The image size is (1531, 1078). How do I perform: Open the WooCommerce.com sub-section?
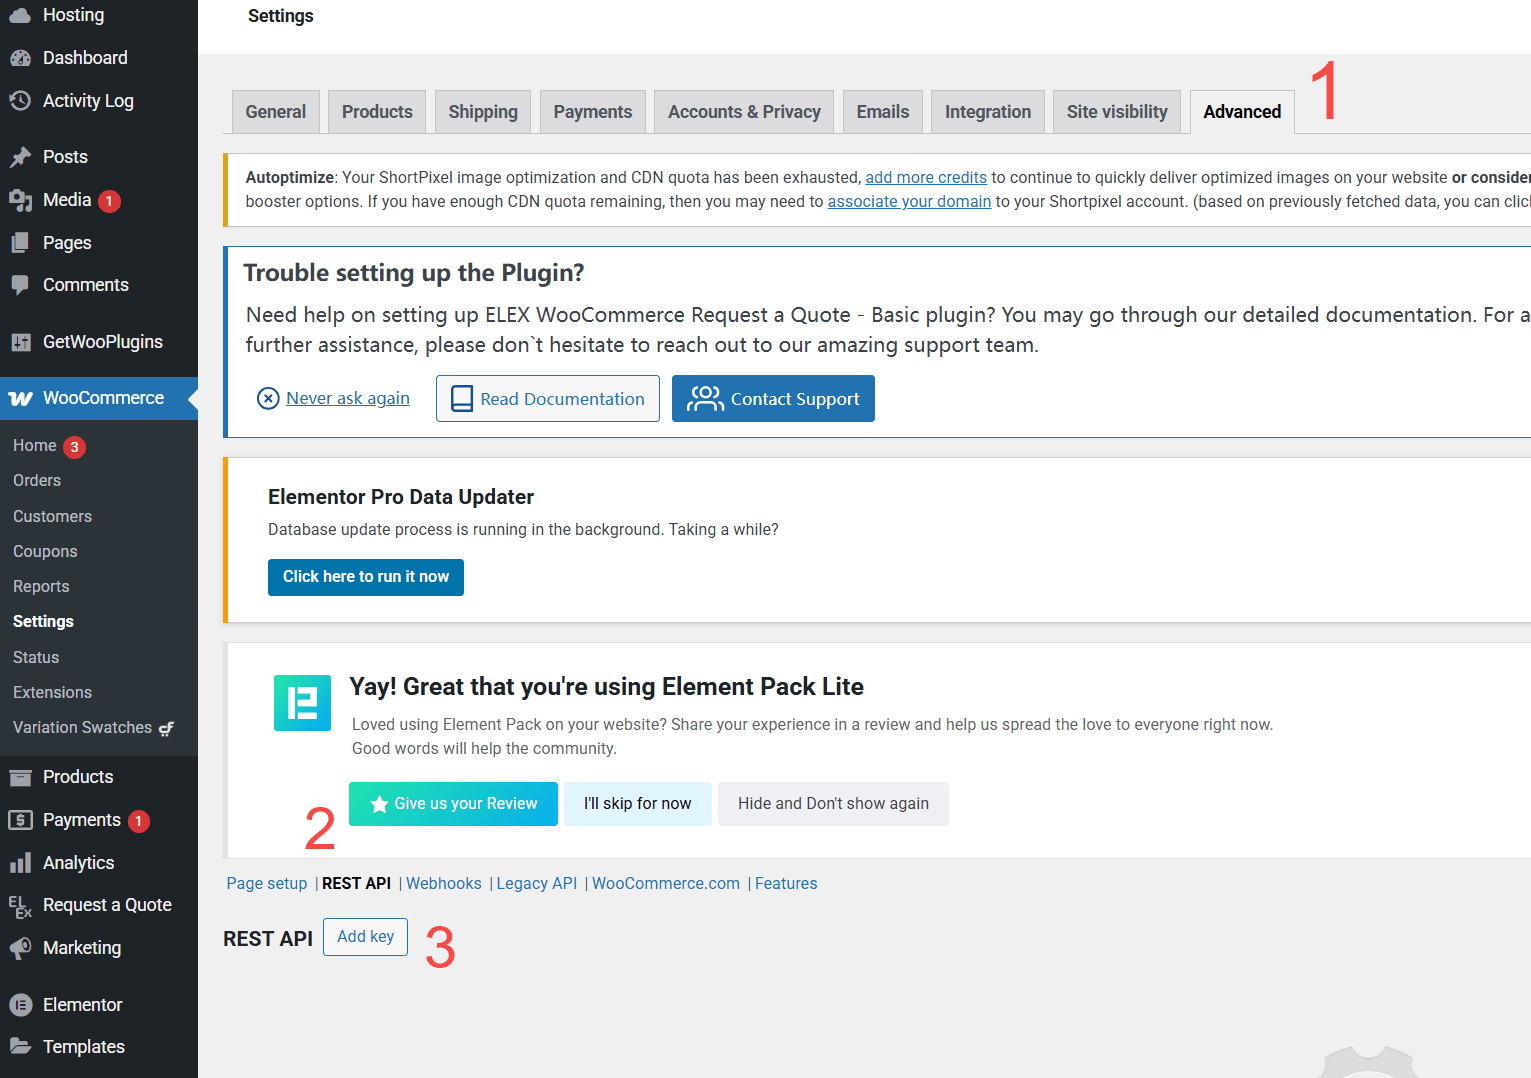tap(666, 884)
